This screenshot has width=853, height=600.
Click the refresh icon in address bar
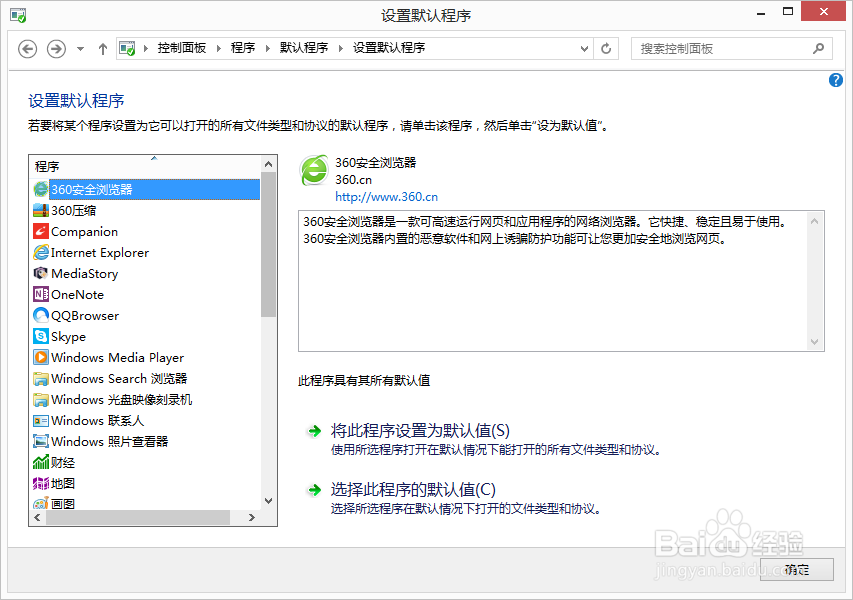click(x=606, y=48)
